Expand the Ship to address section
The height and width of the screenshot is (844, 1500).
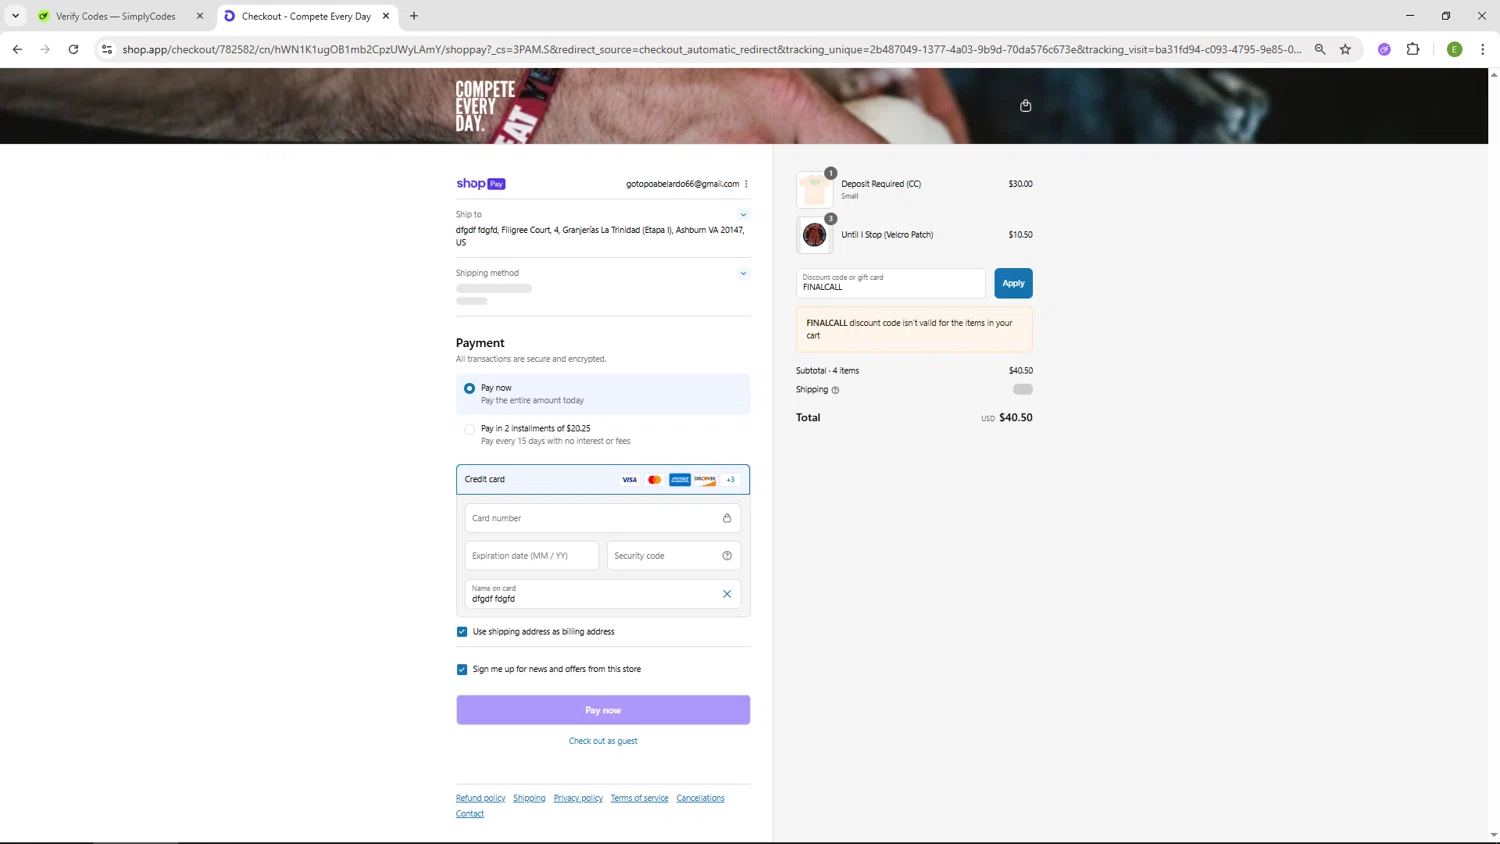click(x=743, y=215)
